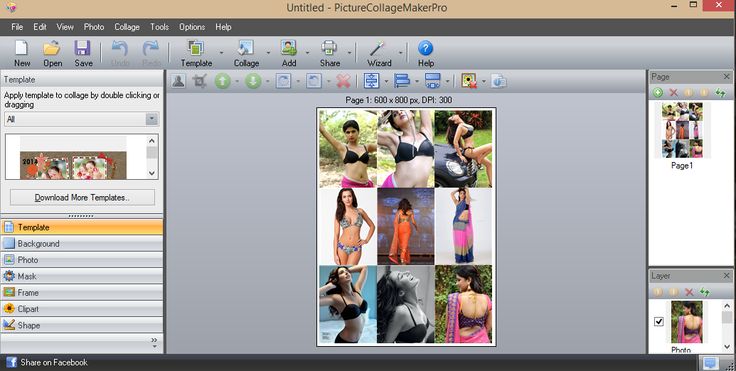This screenshot has width=736, height=371.
Task: Toggle the Photo layer visibility checkbox
Action: (659, 322)
